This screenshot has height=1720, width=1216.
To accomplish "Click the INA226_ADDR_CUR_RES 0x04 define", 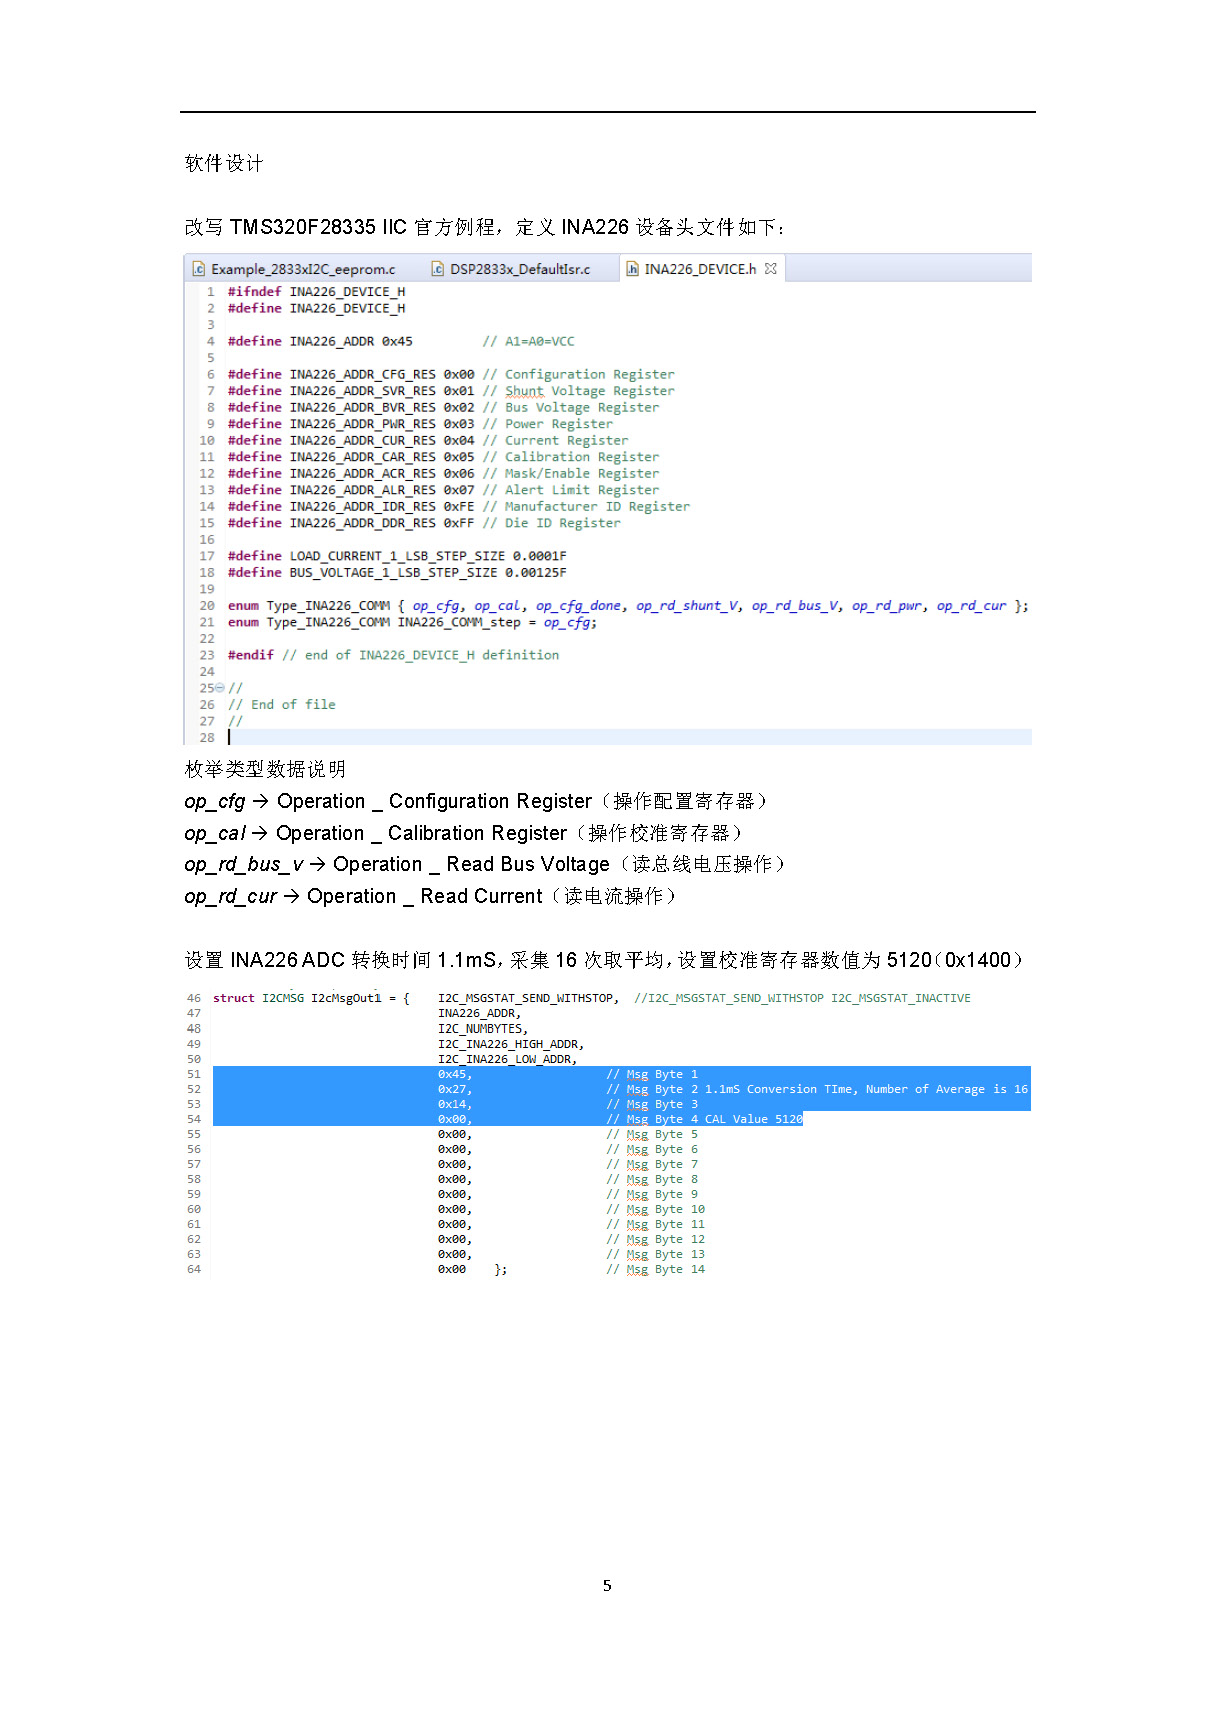I will point(428,440).
